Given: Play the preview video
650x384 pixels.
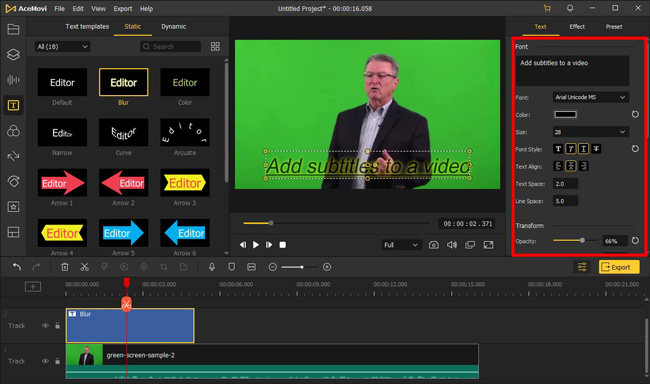Looking at the screenshot, I should click(x=256, y=245).
